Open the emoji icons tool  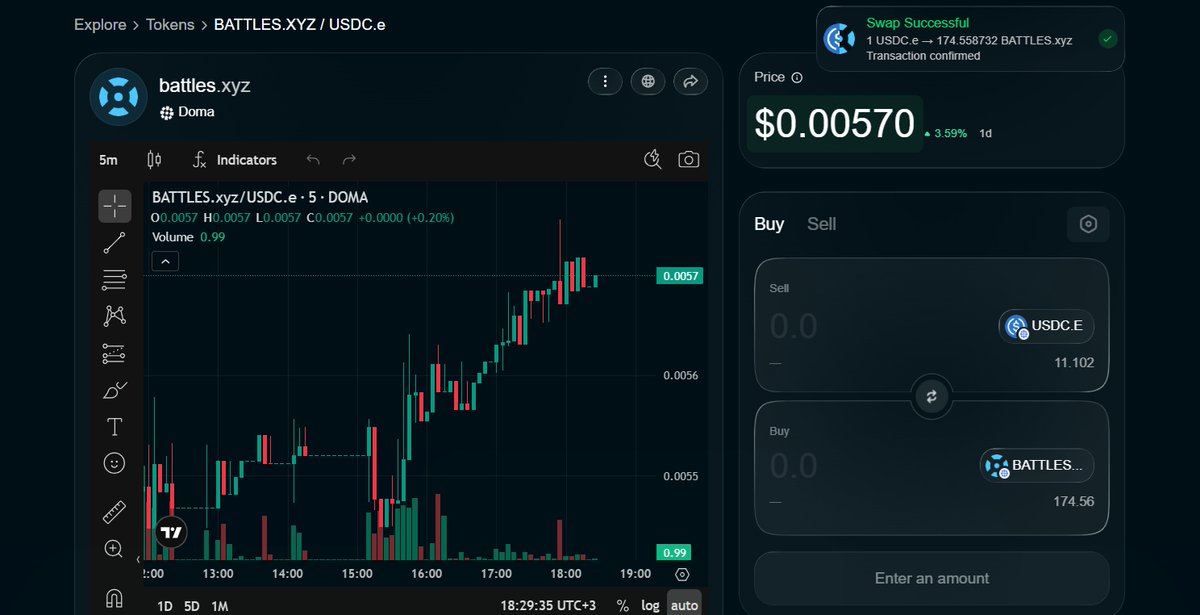tap(114, 463)
